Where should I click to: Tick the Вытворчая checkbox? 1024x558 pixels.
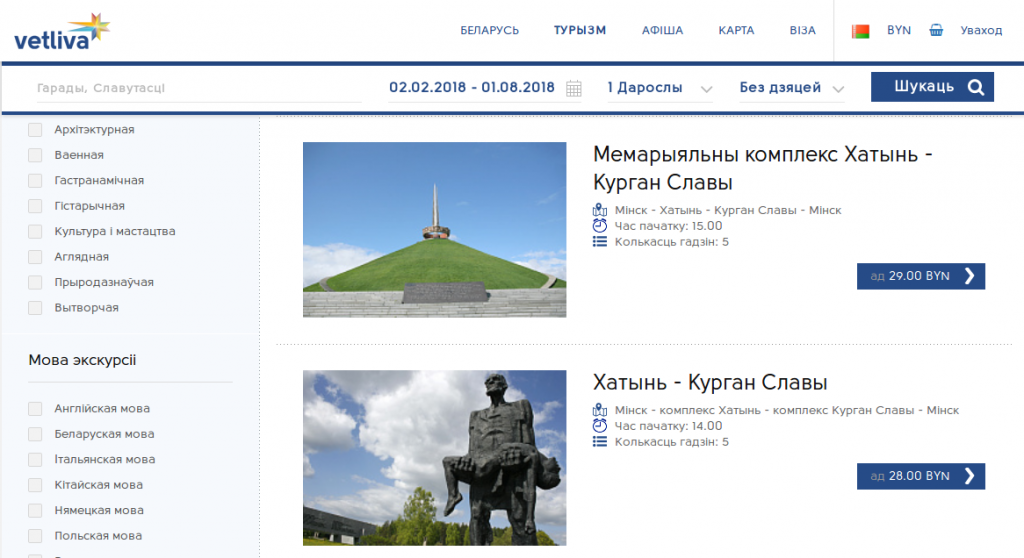(35, 308)
